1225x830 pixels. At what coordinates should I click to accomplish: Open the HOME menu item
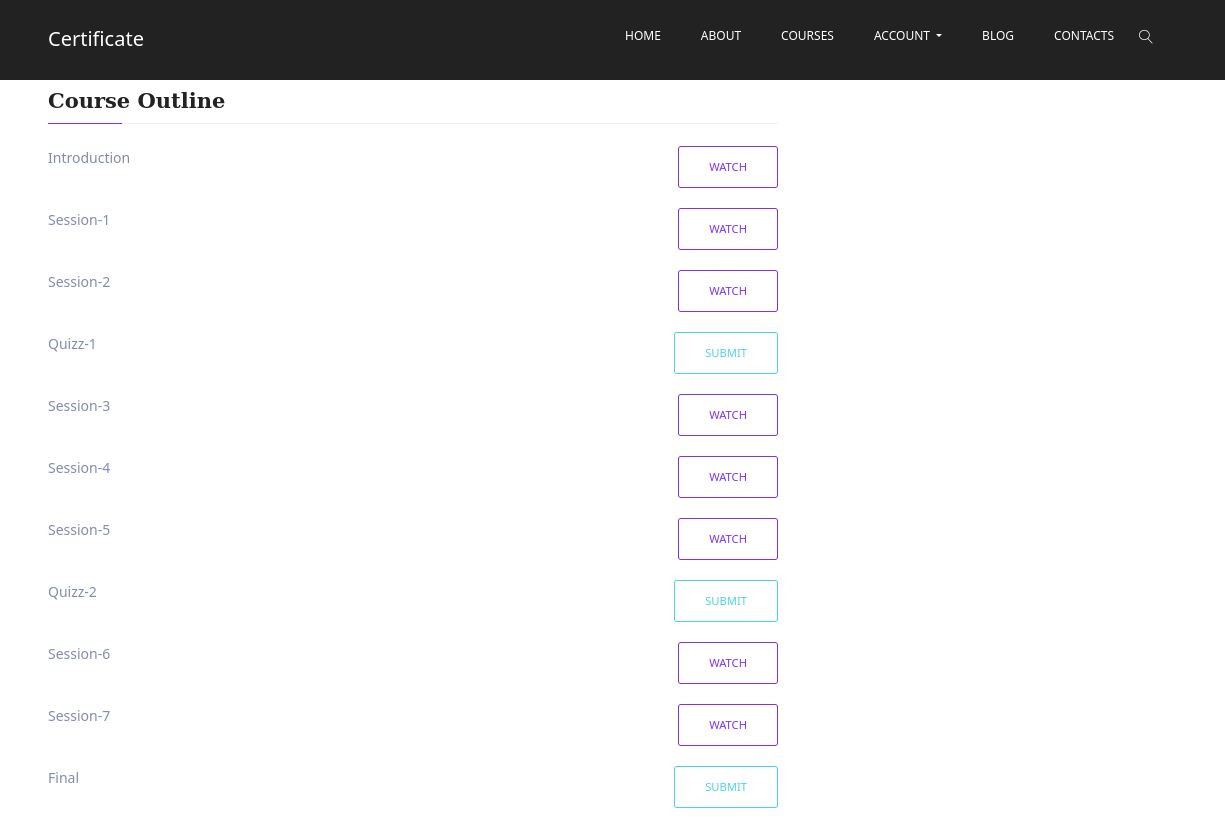pos(642,36)
